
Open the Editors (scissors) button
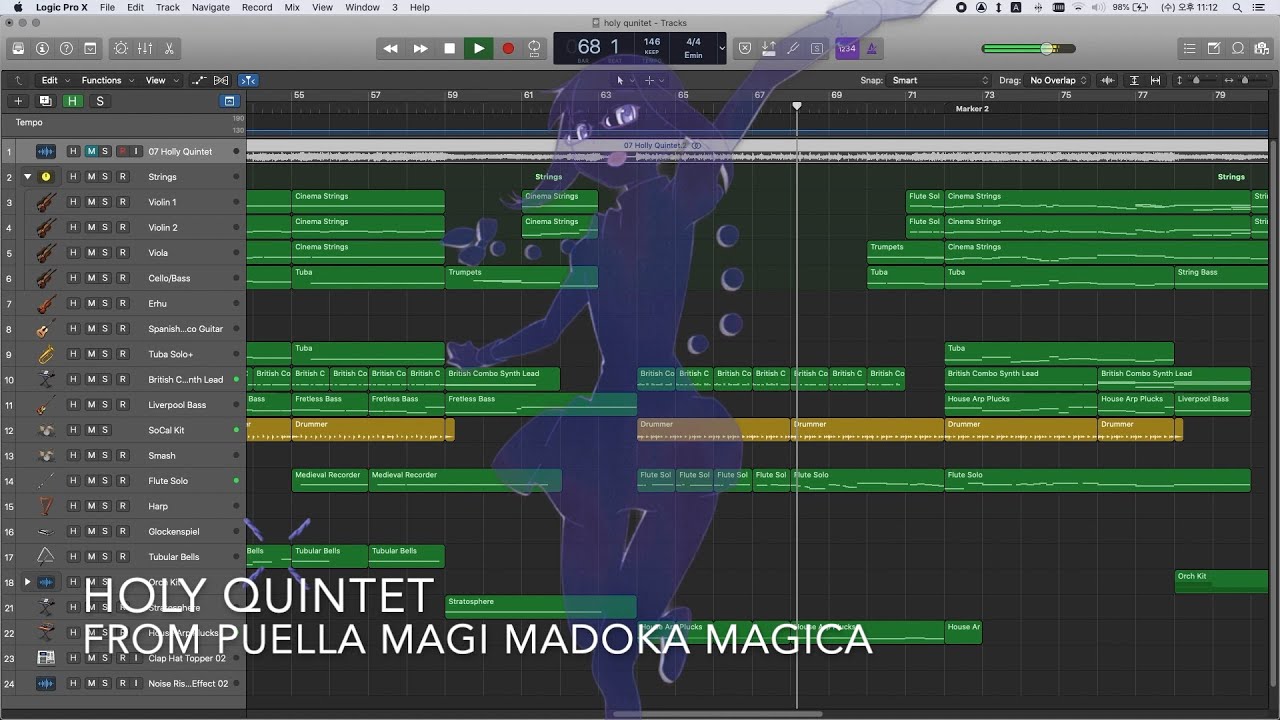point(169,48)
